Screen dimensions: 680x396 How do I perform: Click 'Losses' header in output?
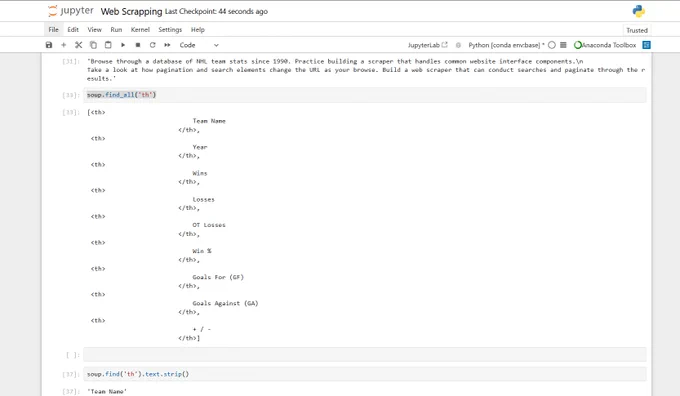(x=203, y=200)
